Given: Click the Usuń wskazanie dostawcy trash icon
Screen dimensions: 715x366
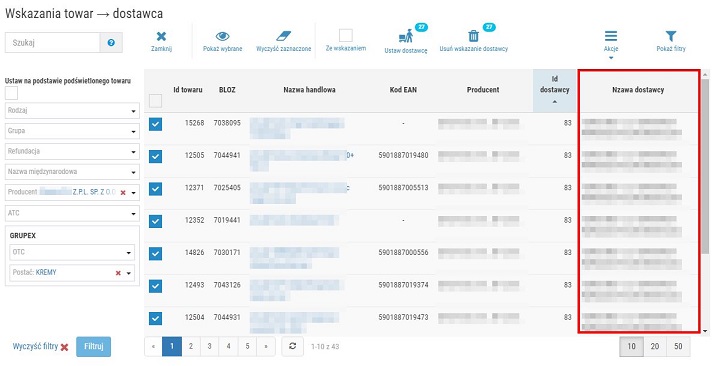Looking at the screenshot, I should pyautogui.click(x=474, y=36).
